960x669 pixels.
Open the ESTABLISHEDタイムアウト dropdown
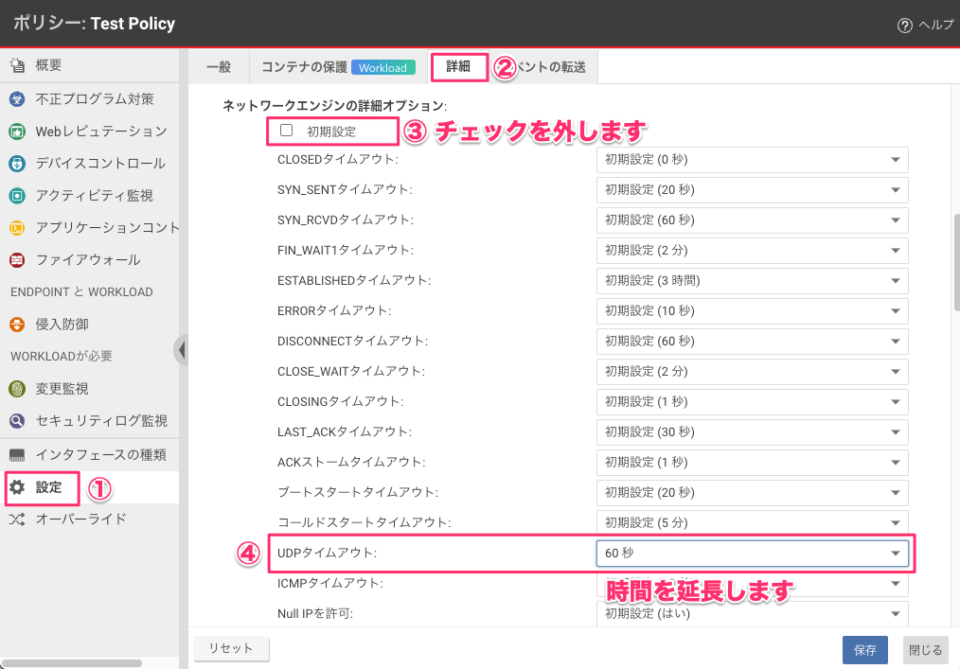click(752, 281)
